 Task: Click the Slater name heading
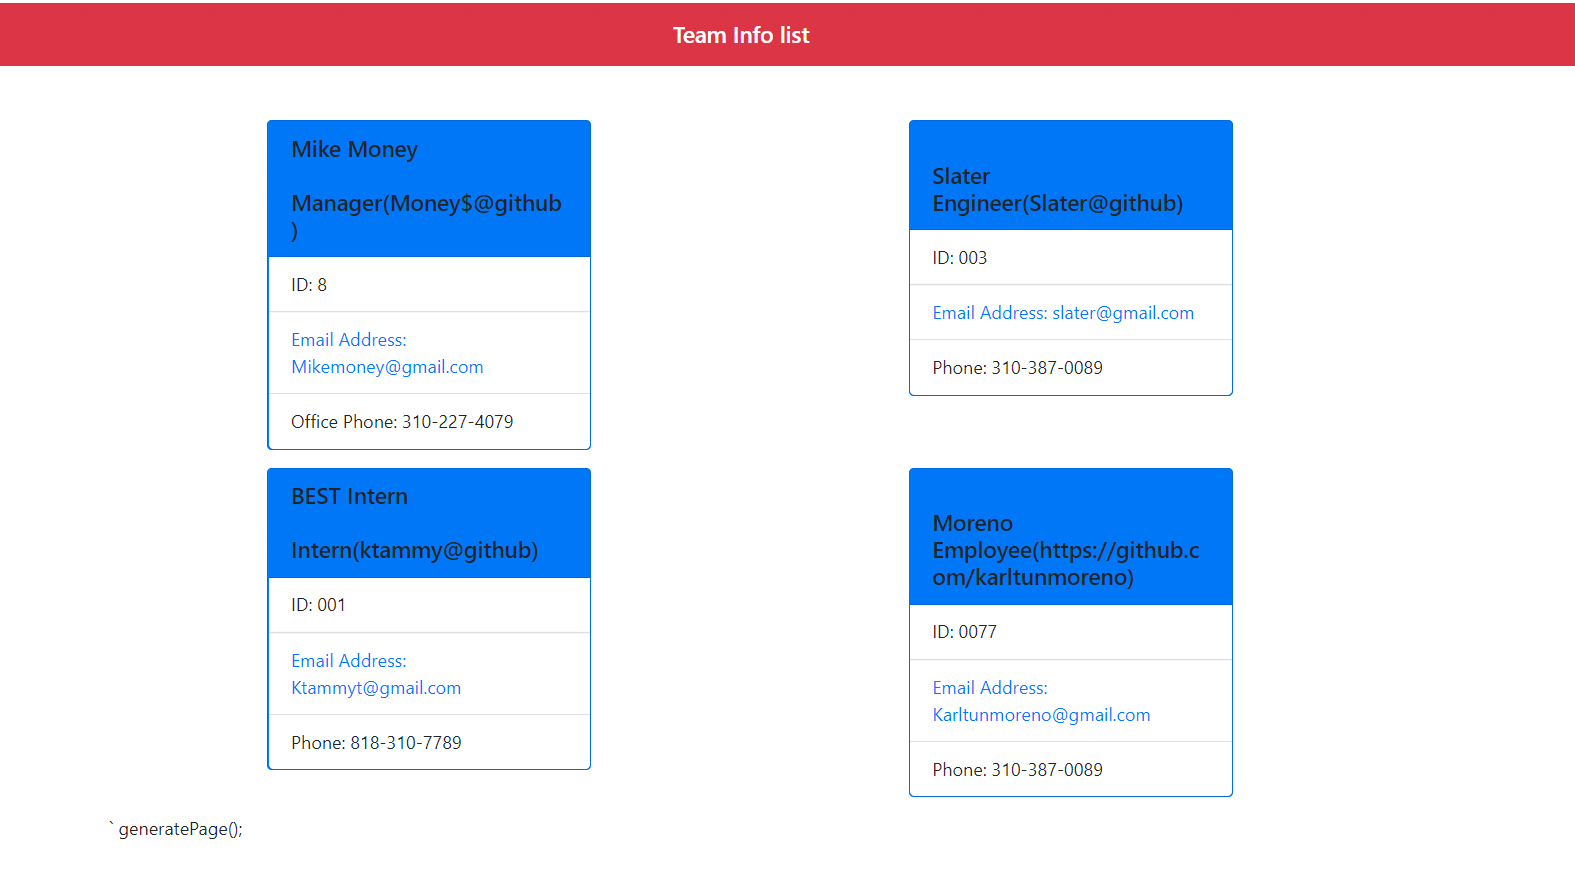tap(961, 176)
